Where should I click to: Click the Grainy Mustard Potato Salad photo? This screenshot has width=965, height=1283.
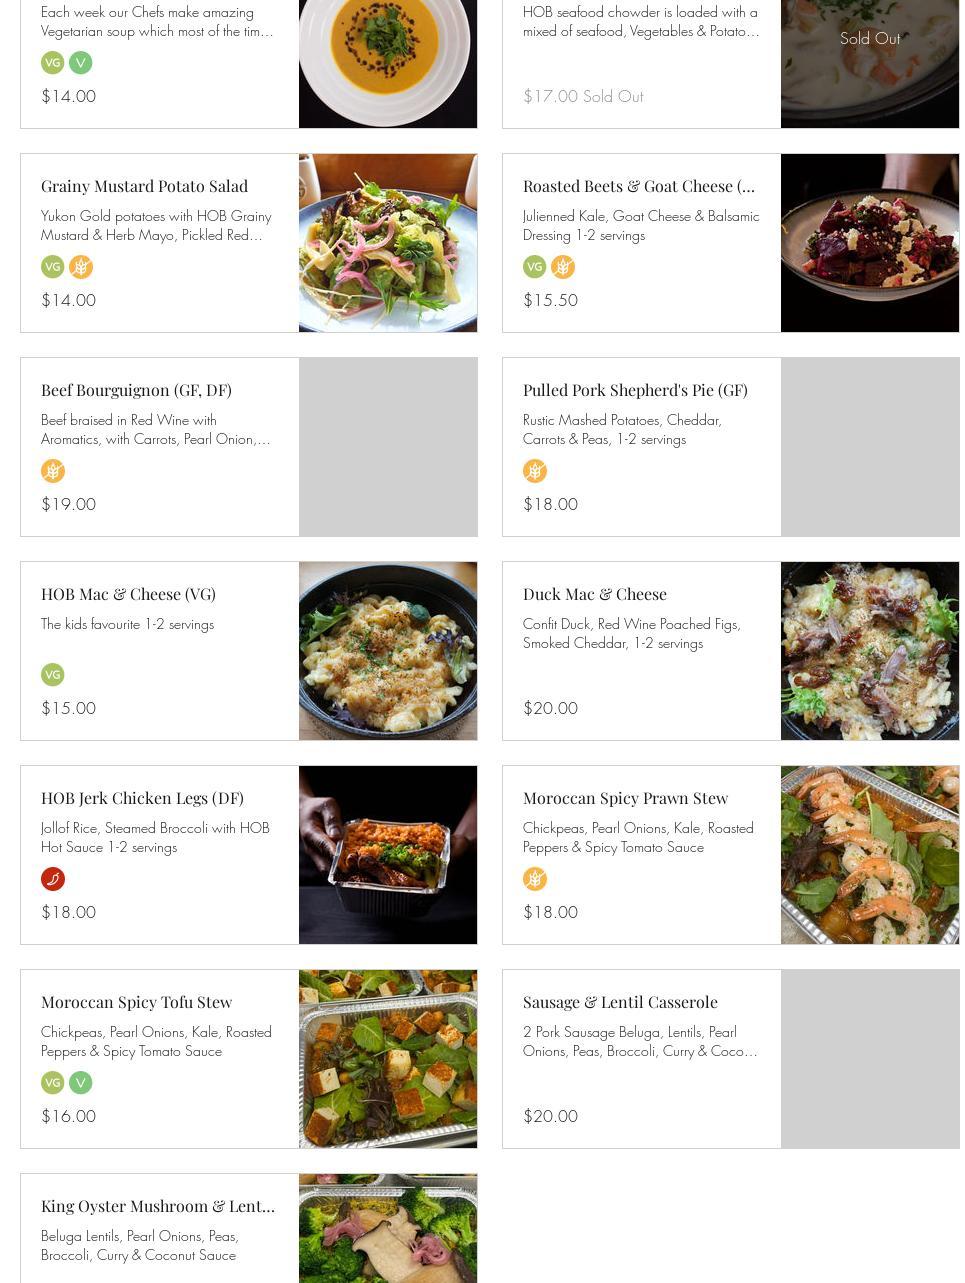coord(388,243)
